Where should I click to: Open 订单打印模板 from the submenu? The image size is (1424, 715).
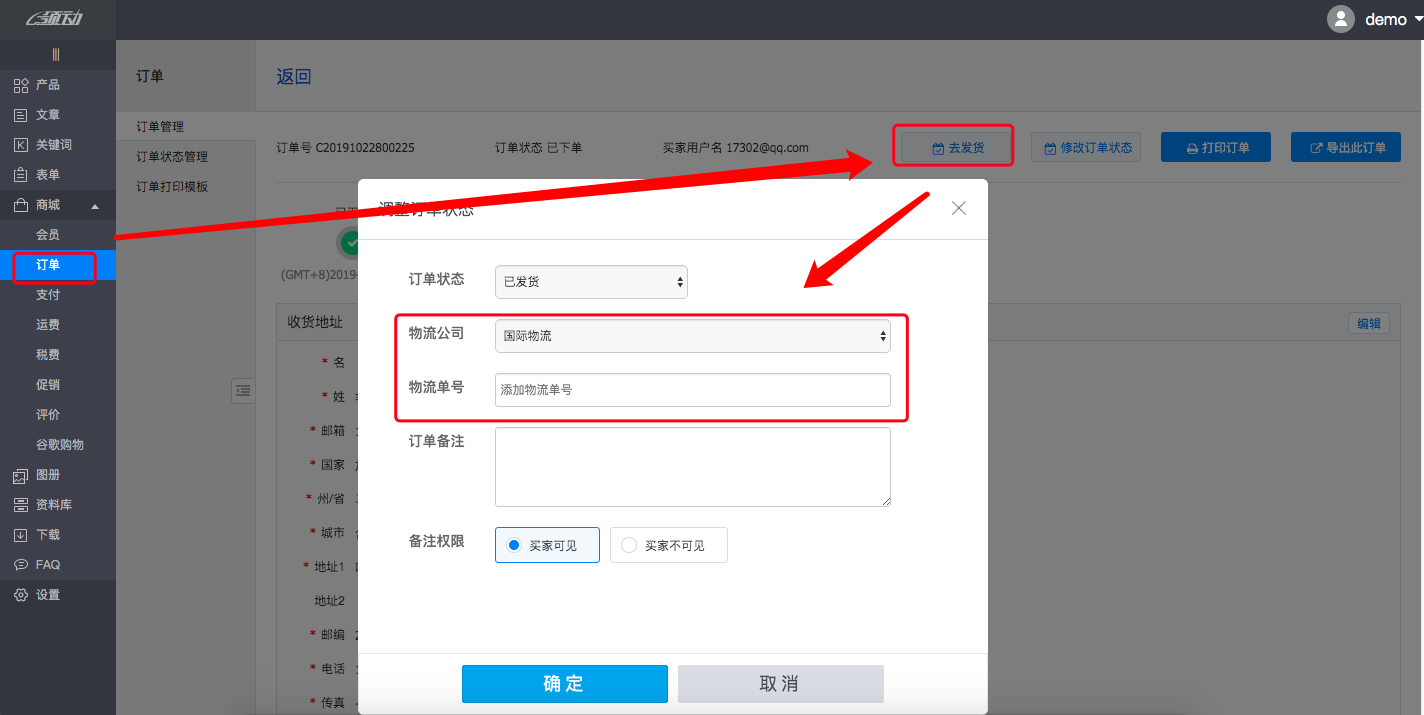pos(175,185)
